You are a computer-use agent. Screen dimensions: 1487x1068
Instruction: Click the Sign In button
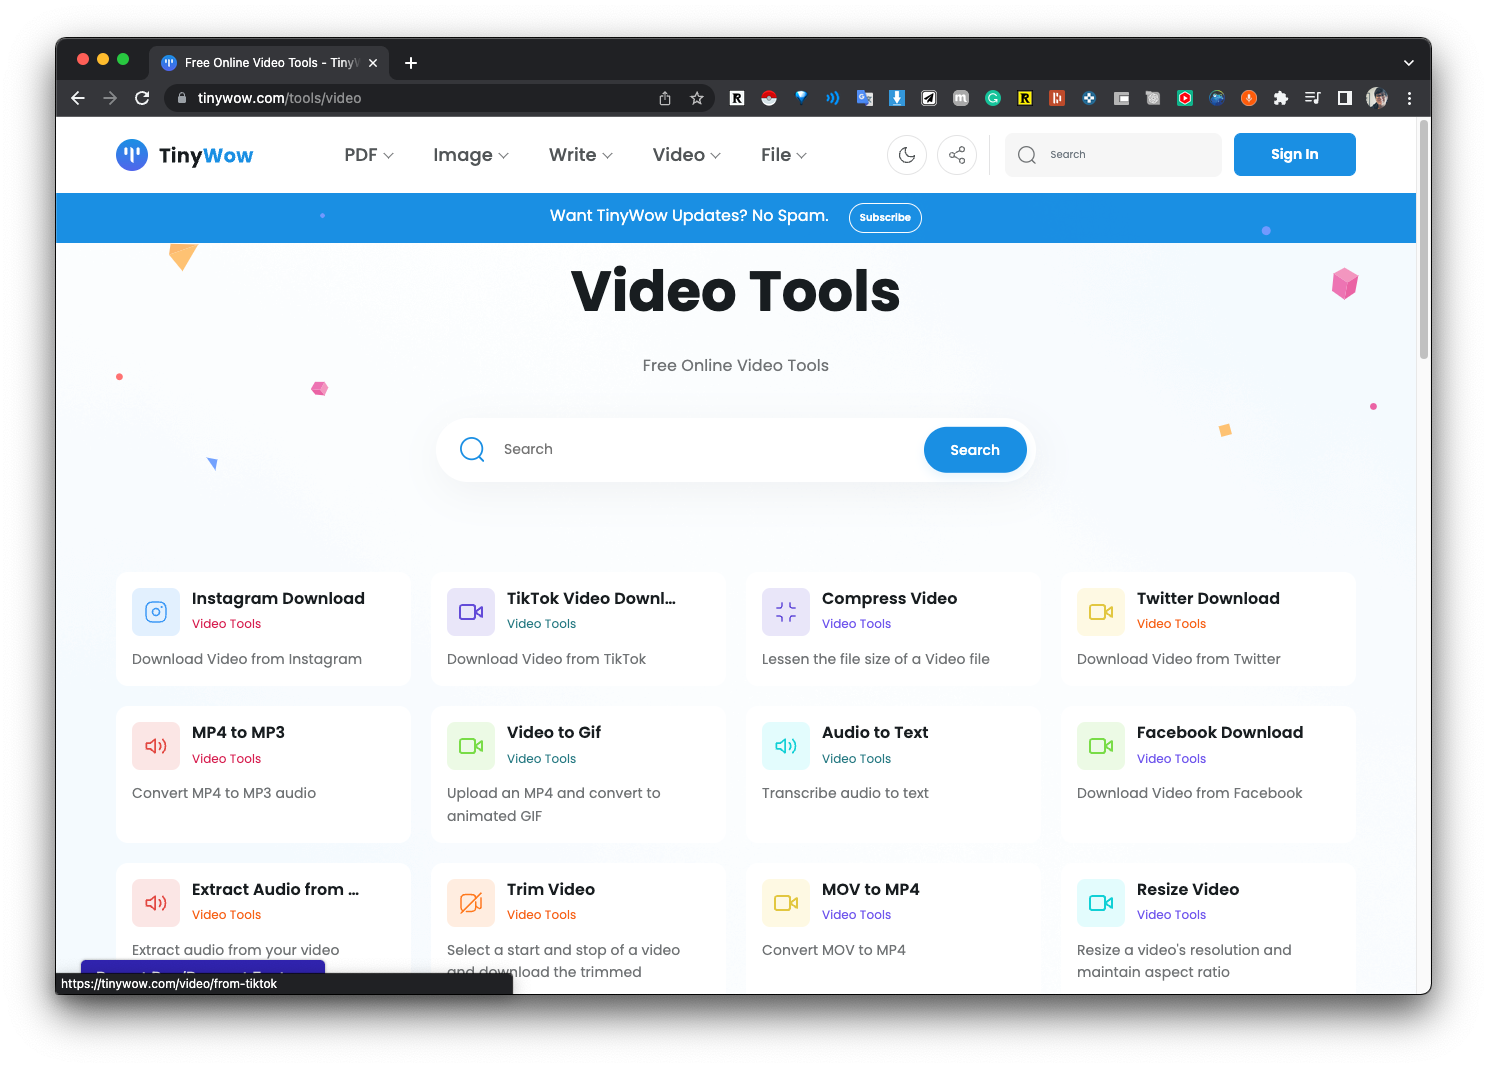point(1295,155)
